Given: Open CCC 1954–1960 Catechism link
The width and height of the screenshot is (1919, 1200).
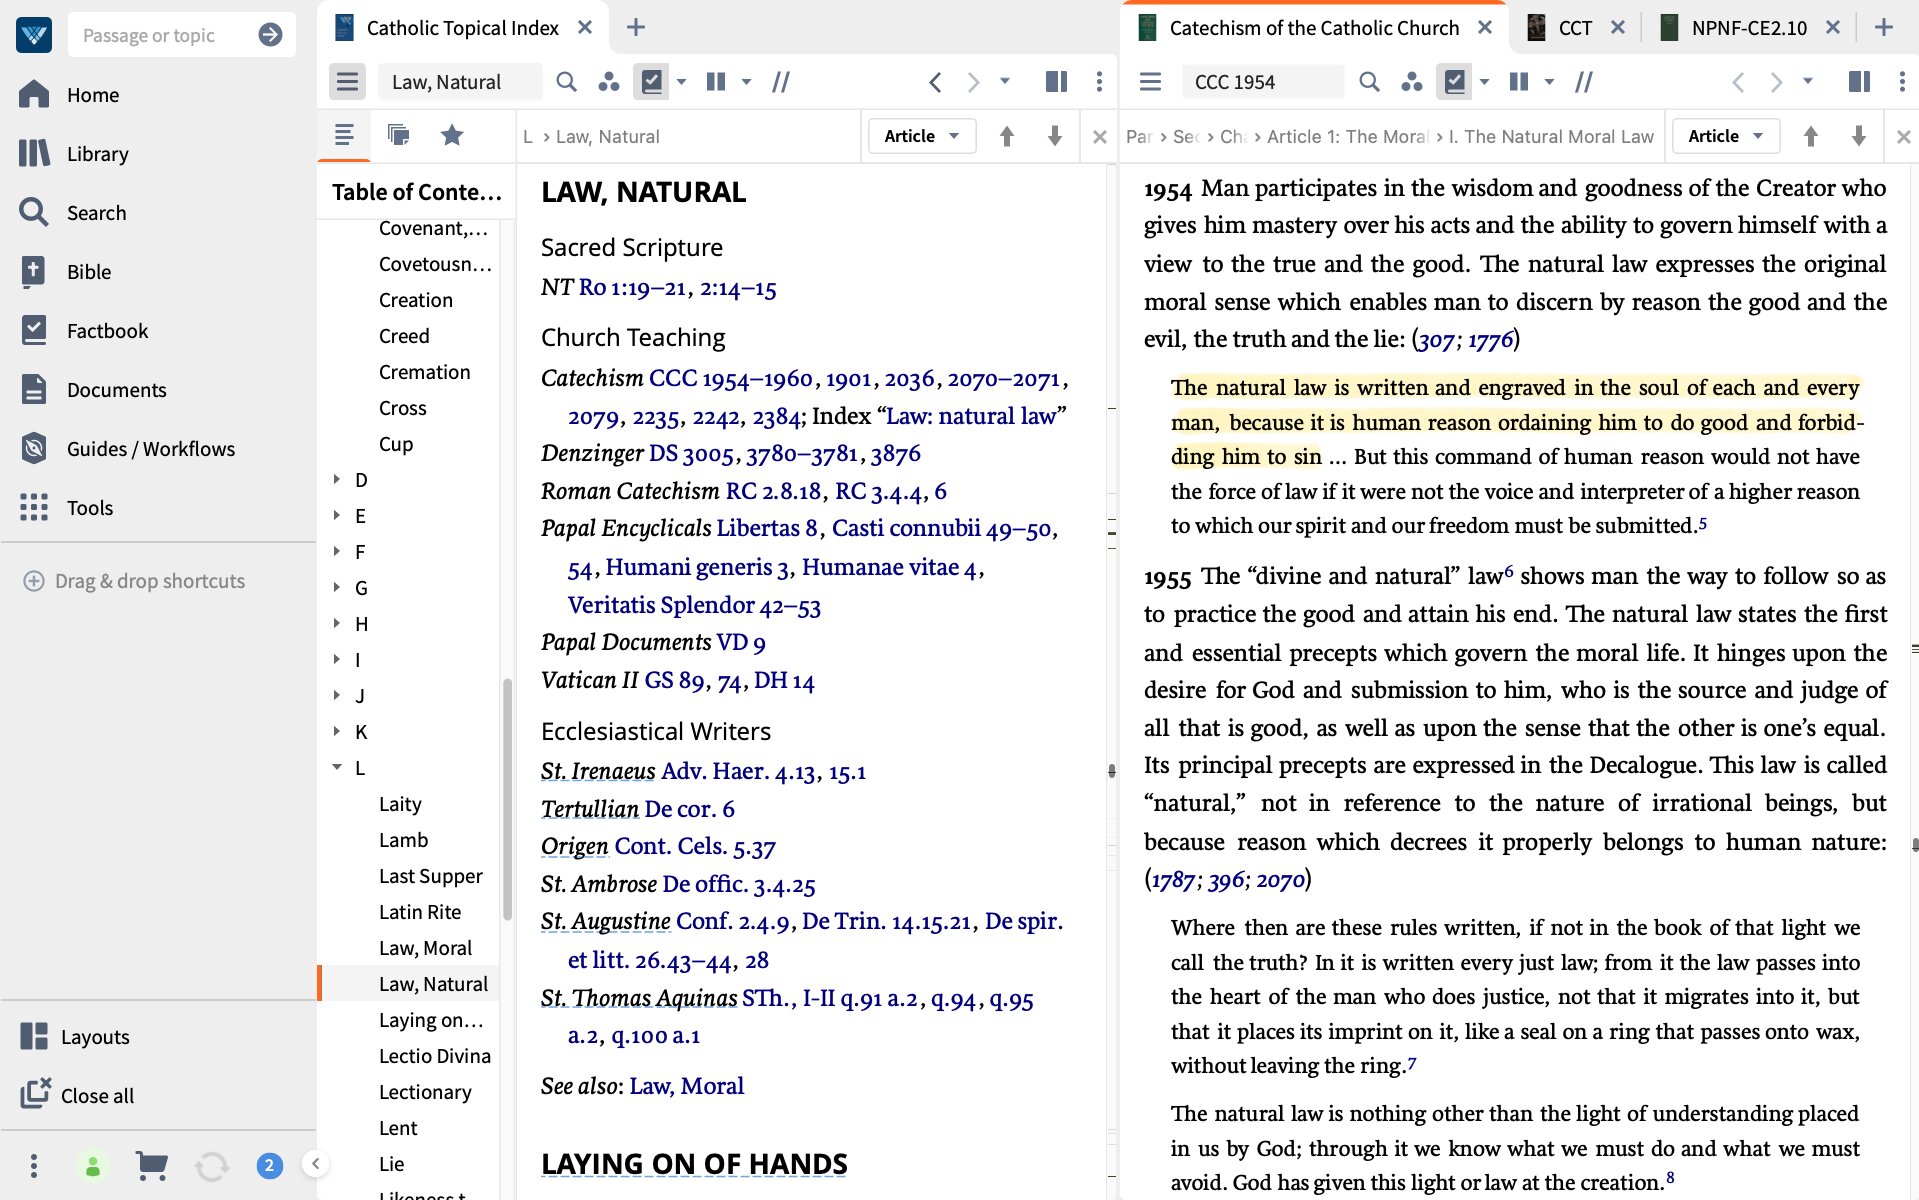Looking at the screenshot, I should (730, 379).
